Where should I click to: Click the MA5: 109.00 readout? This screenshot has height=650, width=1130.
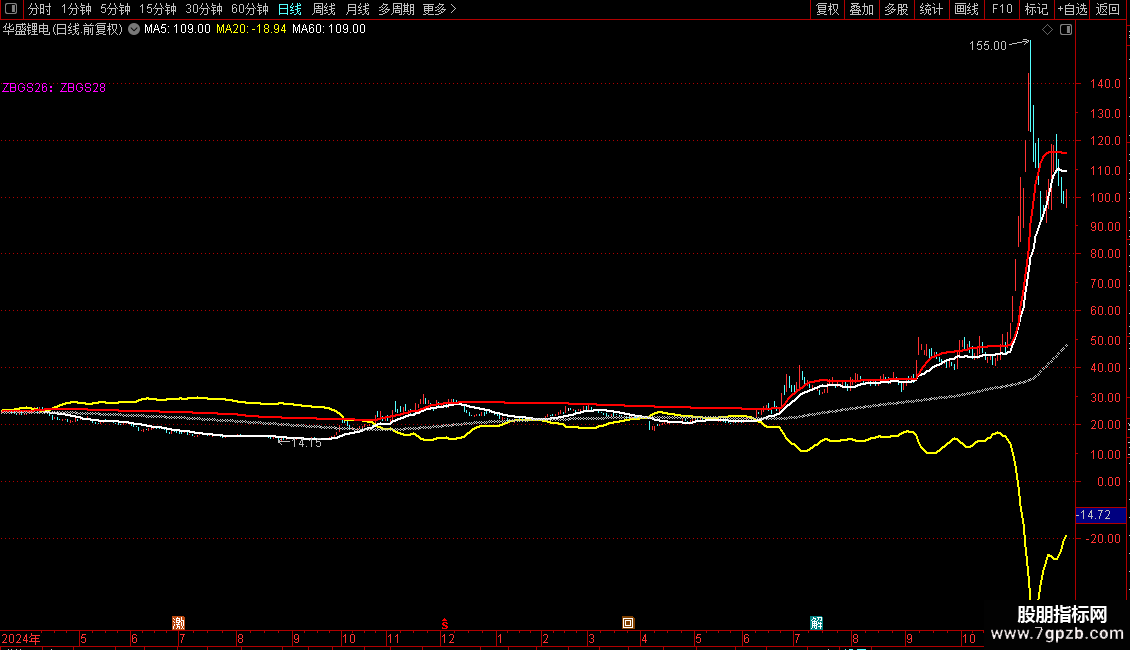coord(177,30)
